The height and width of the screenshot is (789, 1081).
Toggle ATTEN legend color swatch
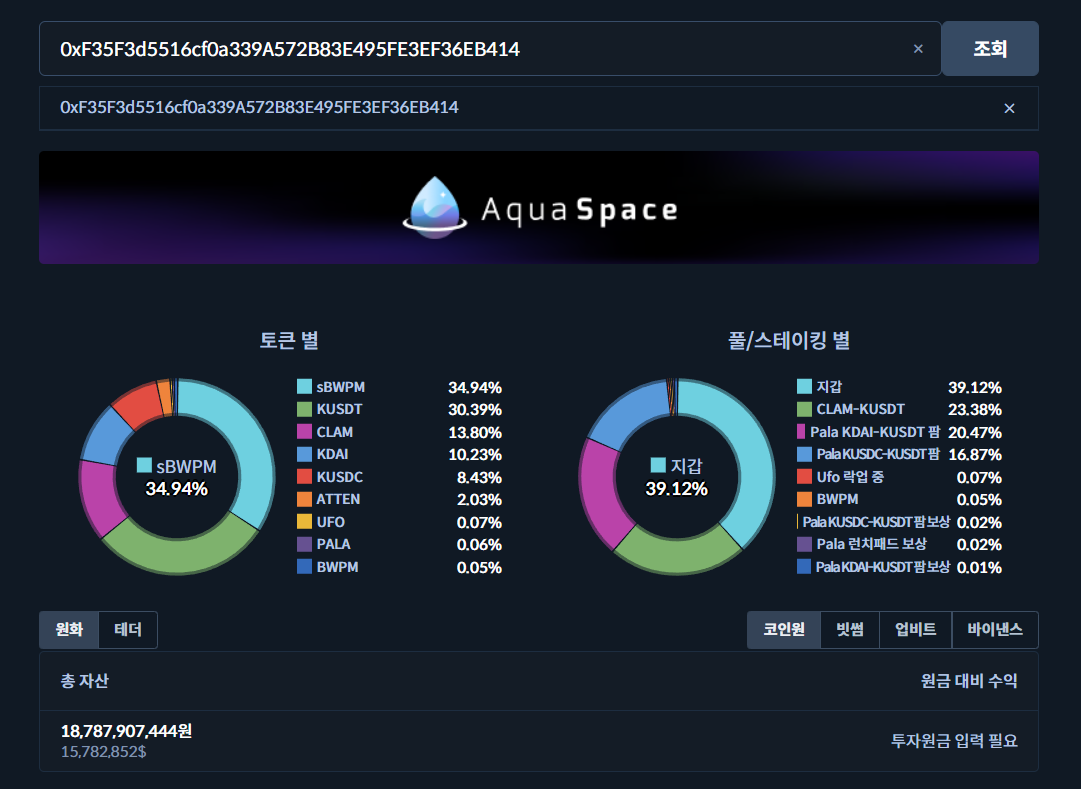click(304, 499)
